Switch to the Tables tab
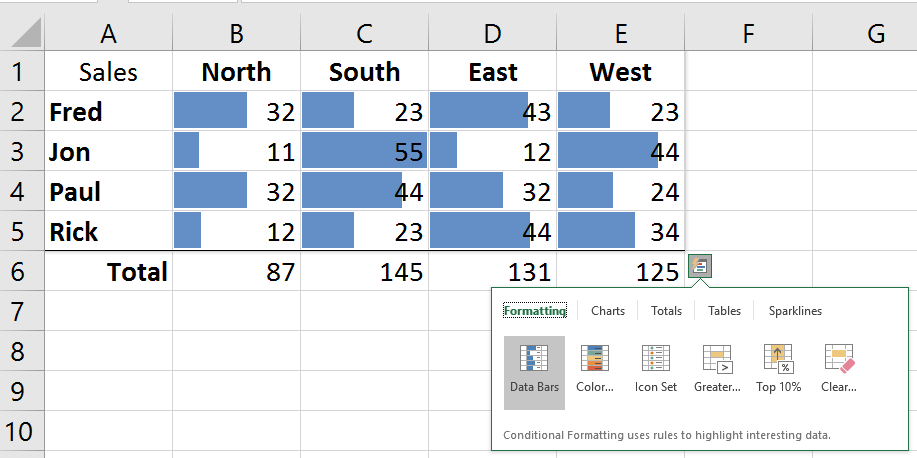Screen dimensions: 917x458 click(x=724, y=311)
